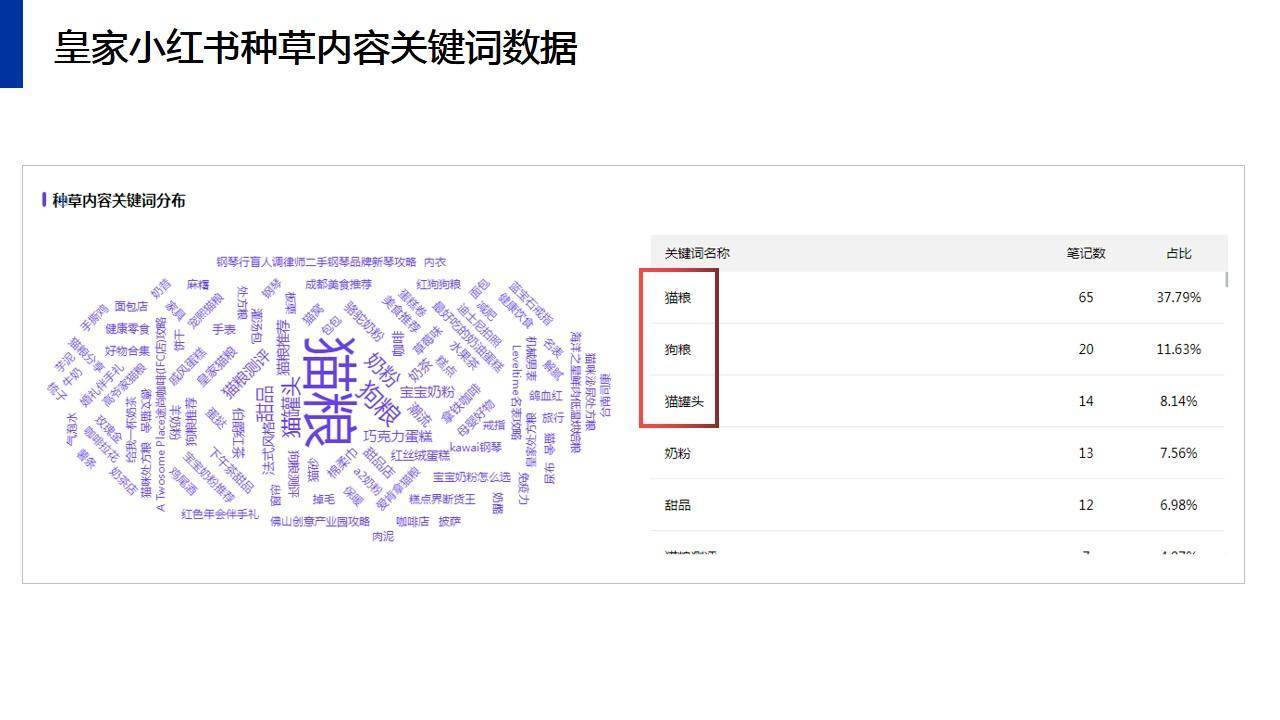This screenshot has height=720, width=1280.
Task: Click 红狗狗粮 in the word cloud
Action: tap(438, 285)
